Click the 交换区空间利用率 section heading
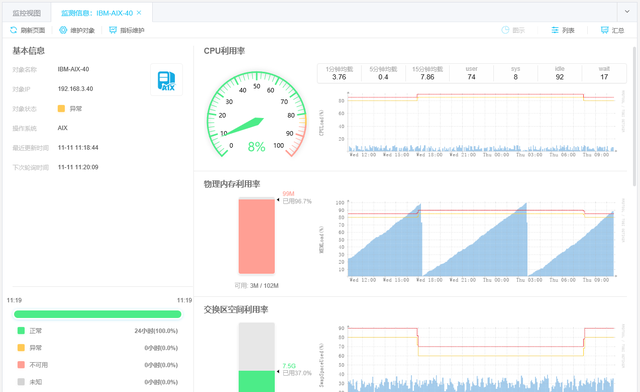The height and width of the screenshot is (392, 640). pos(236,310)
